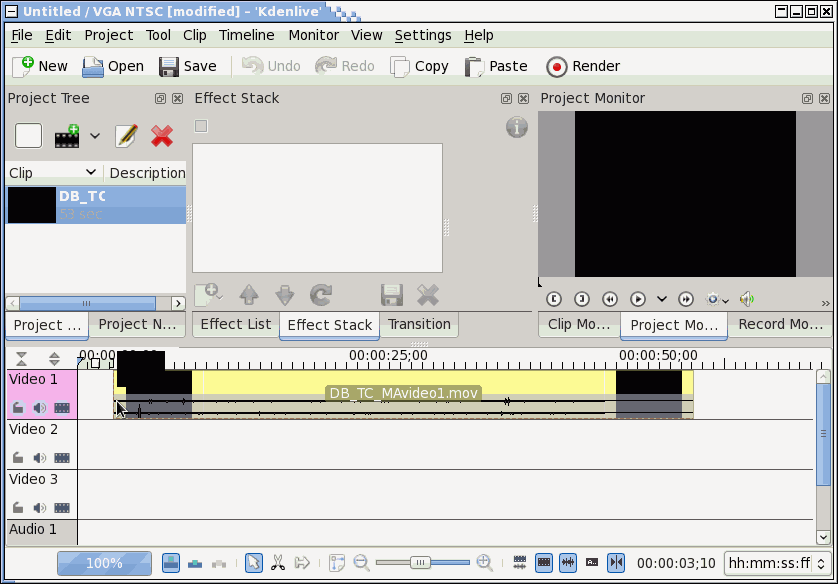
Task: Mute audio on Video 3 track
Action: pyautogui.click(x=40, y=508)
